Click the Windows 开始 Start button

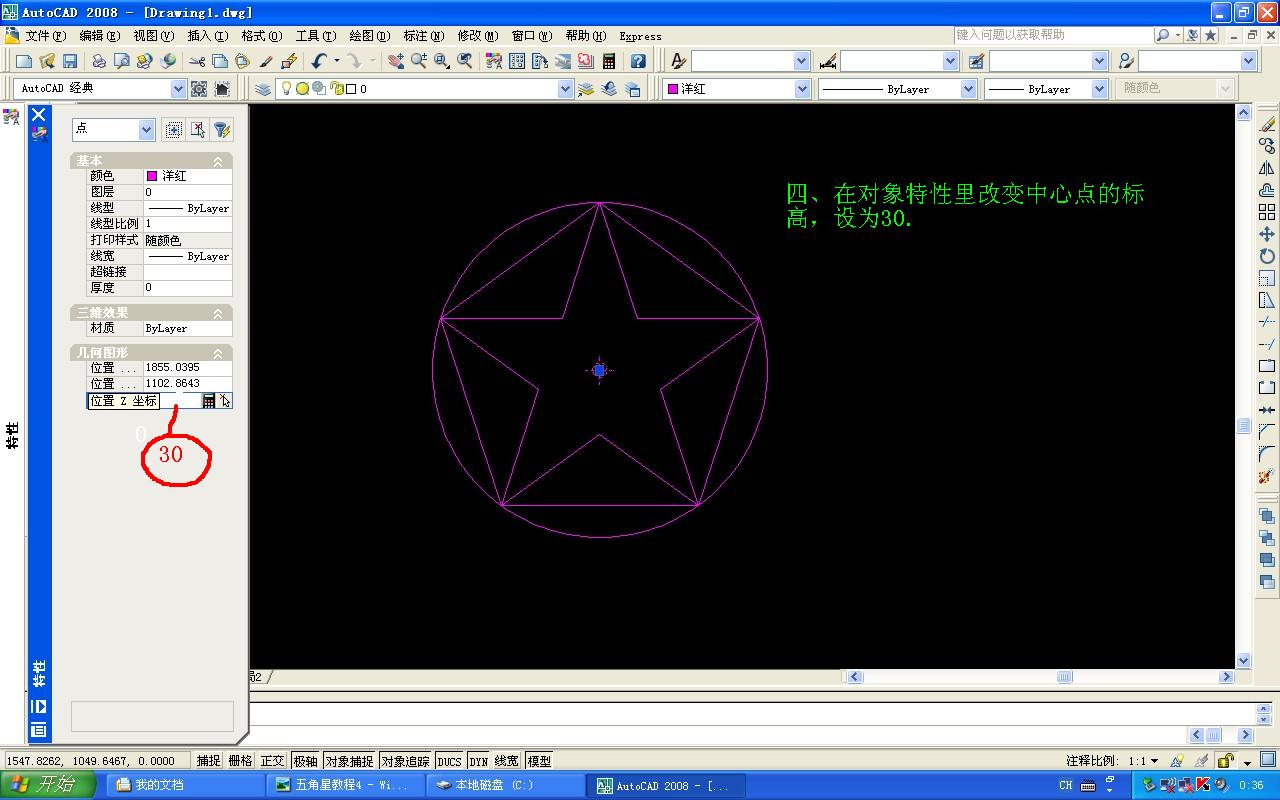[48, 785]
